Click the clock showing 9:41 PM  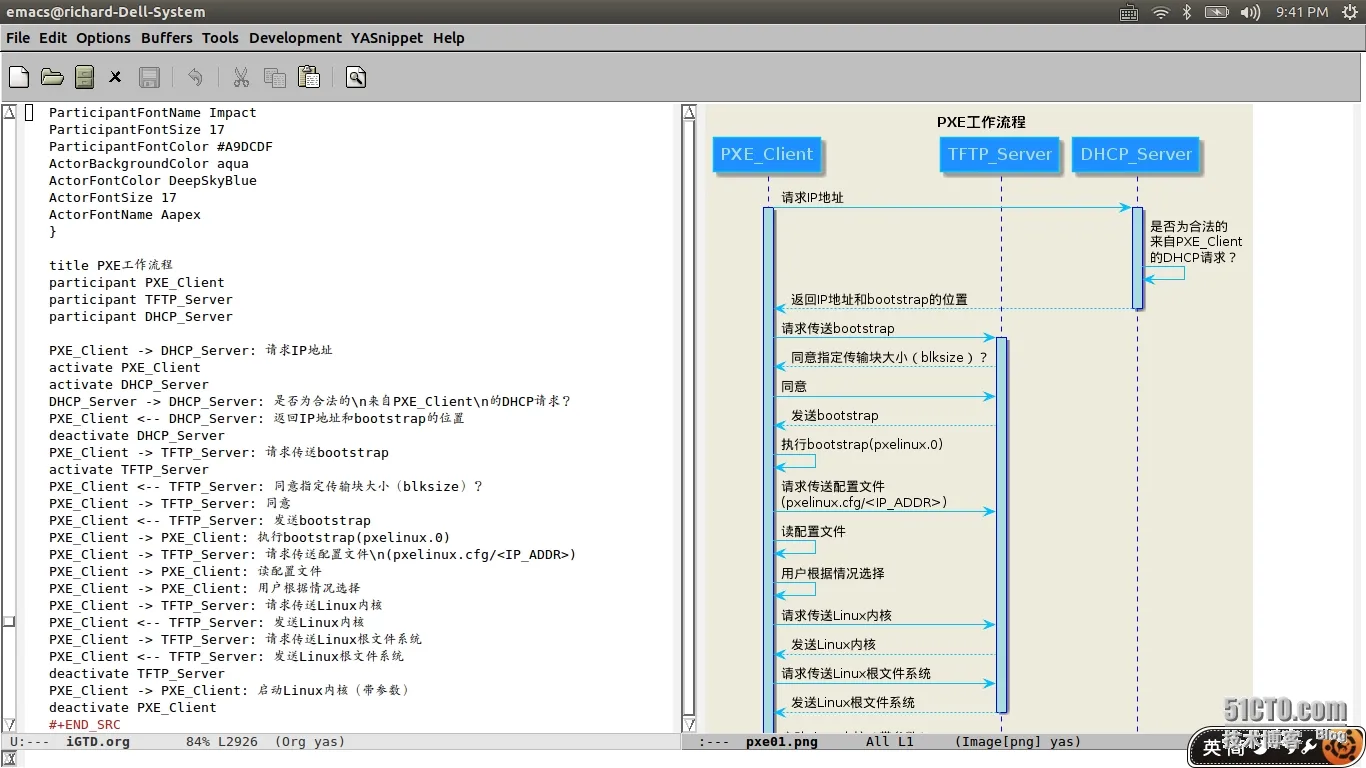click(x=1302, y=12)
